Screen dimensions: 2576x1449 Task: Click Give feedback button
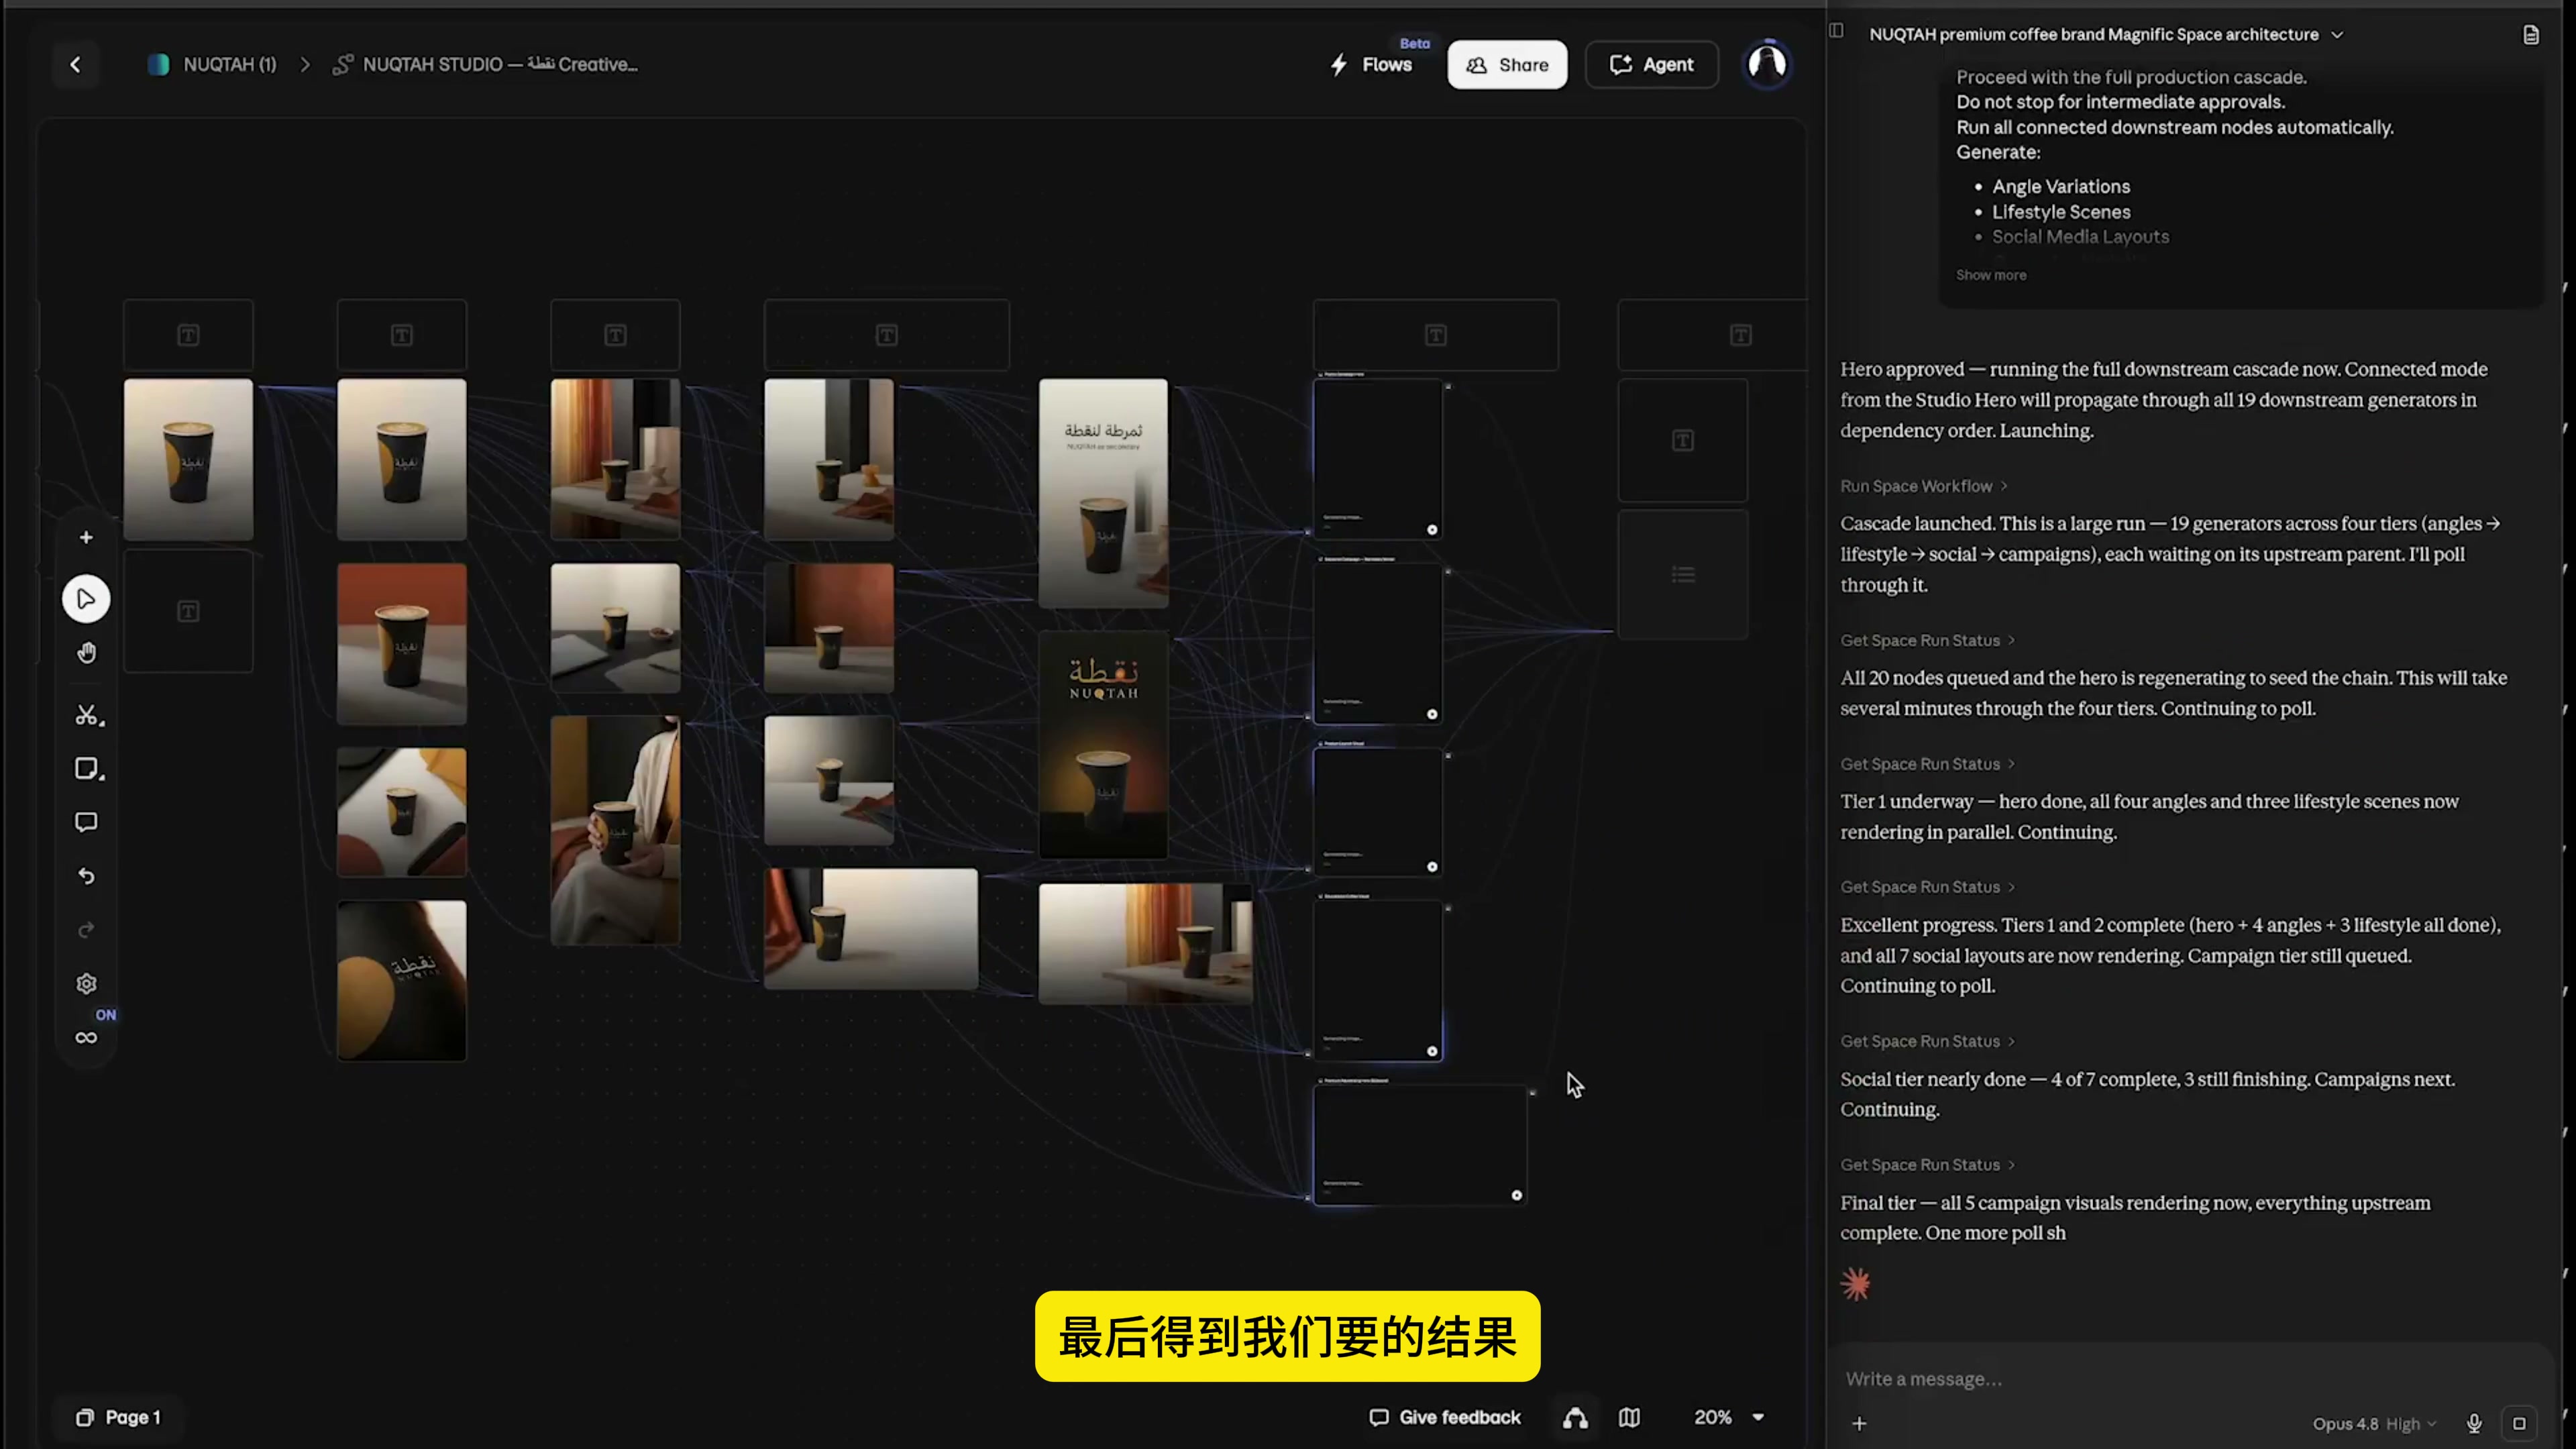[x=1444, y=1417]
